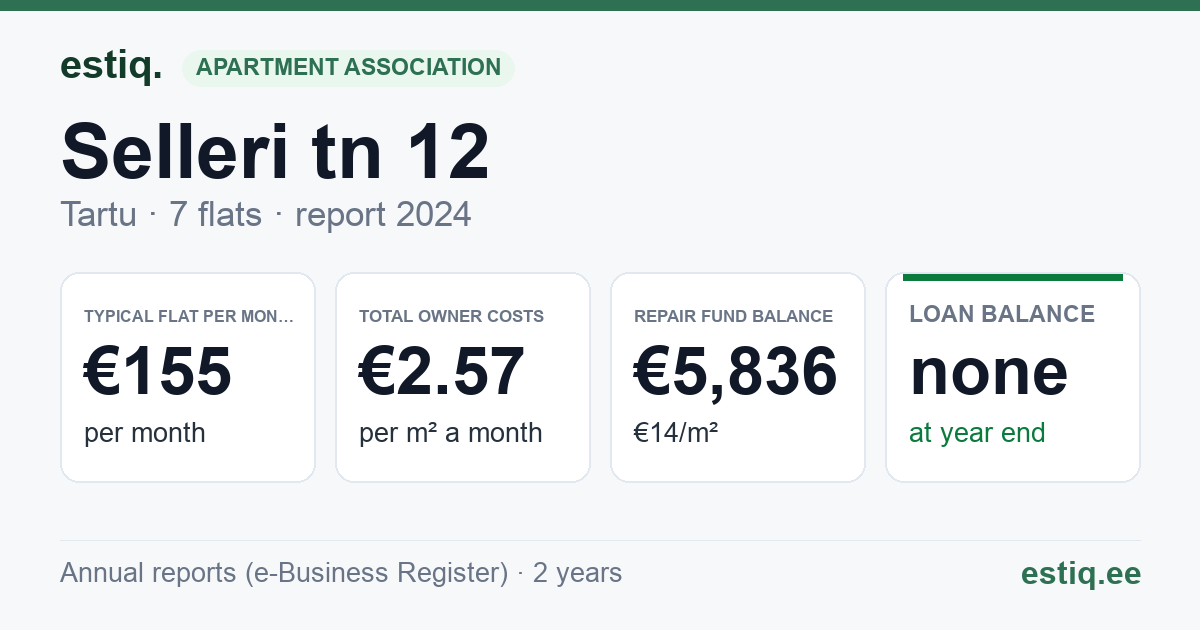The image size is (1200, 630).
Task: Click the €5,836 value
Action: pos(736,371)
